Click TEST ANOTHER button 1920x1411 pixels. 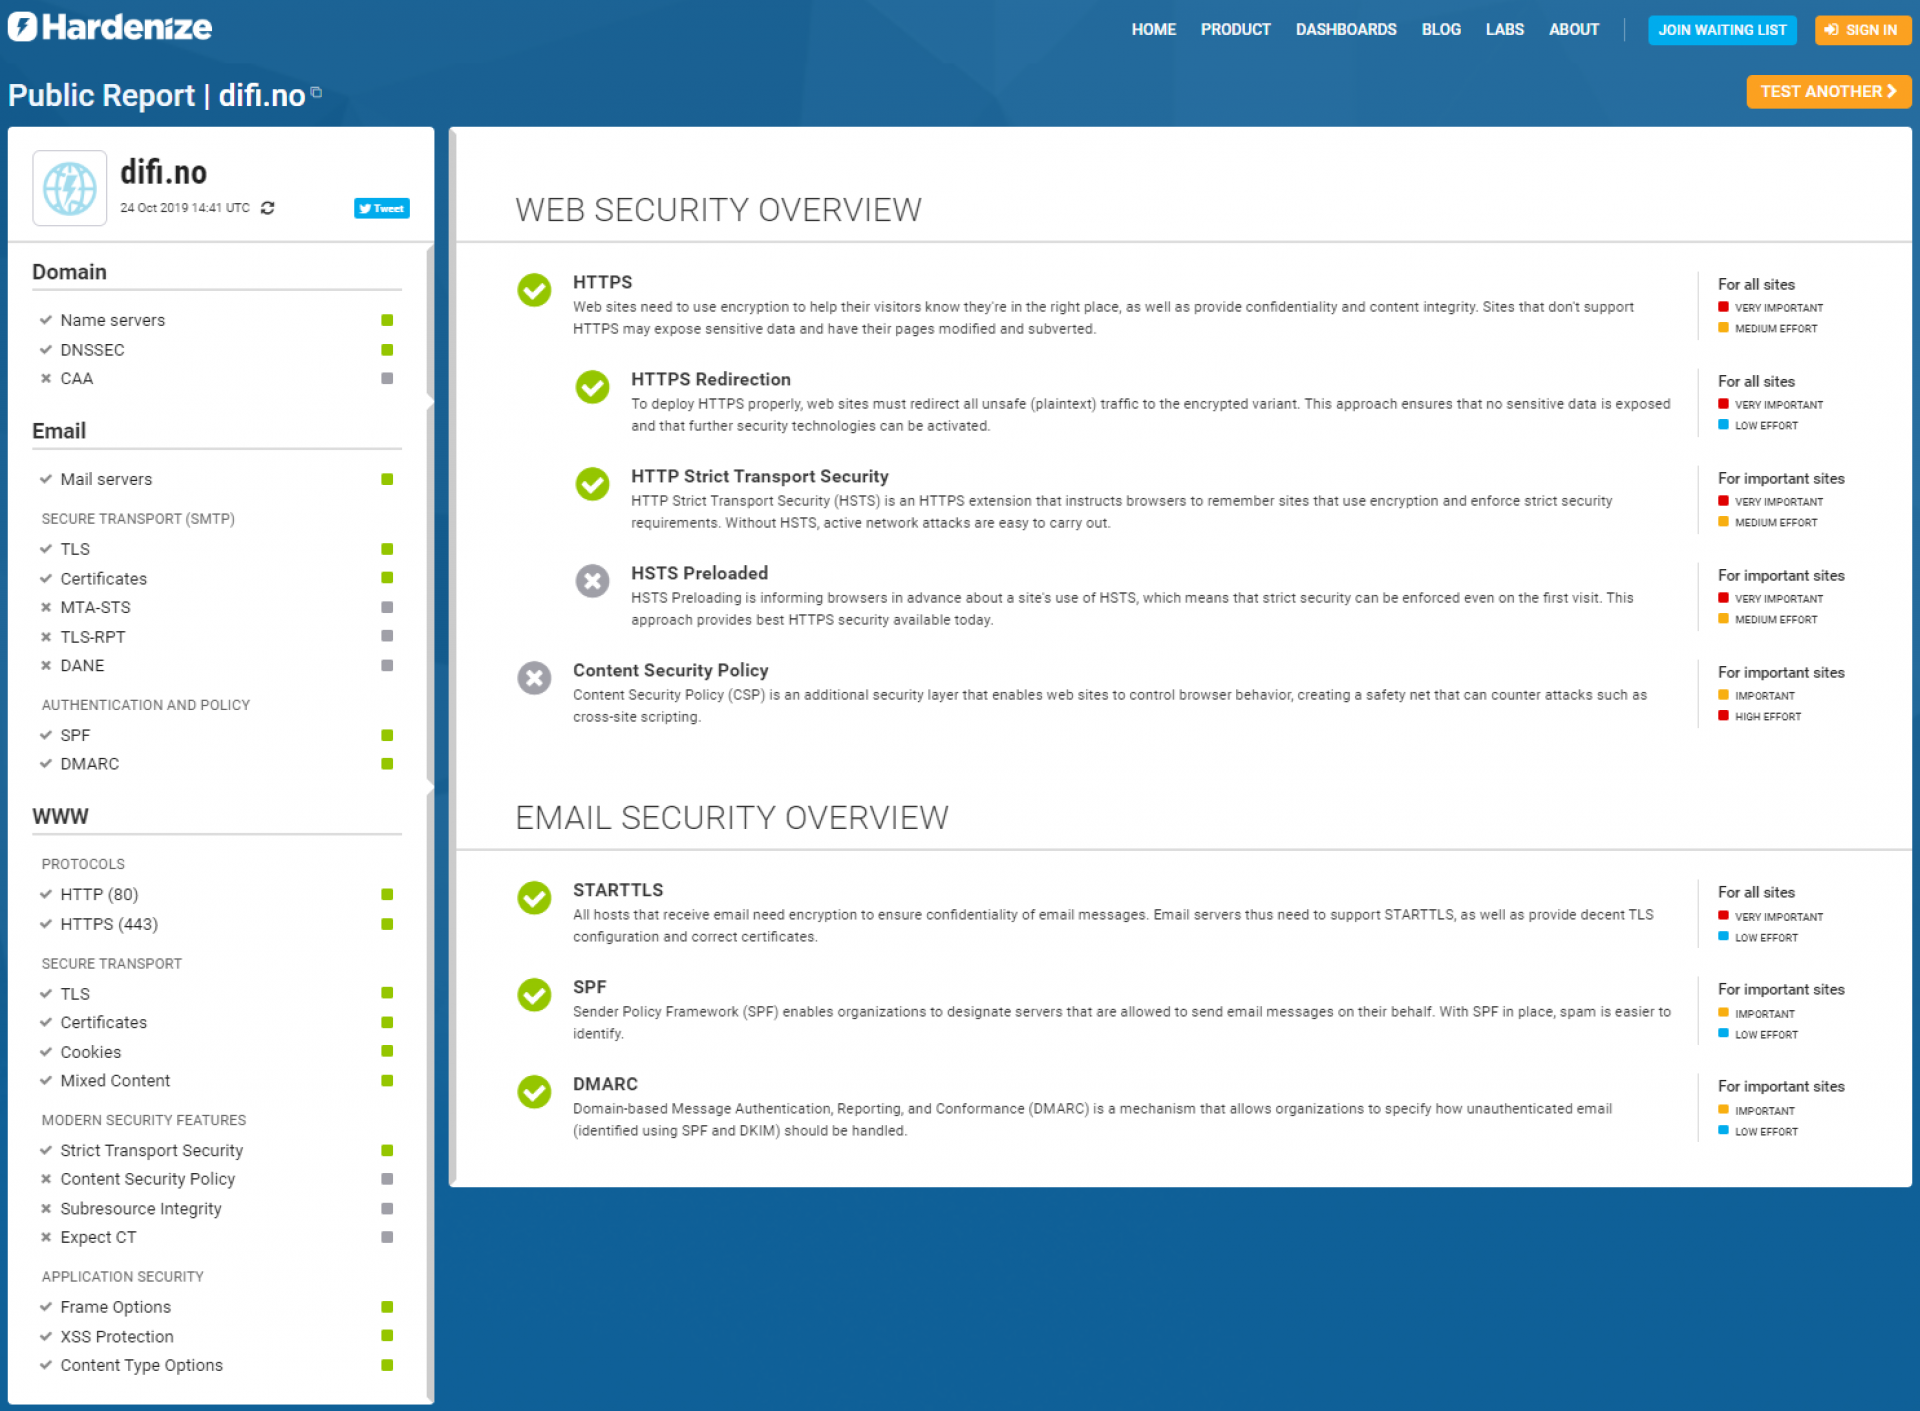1828,91
